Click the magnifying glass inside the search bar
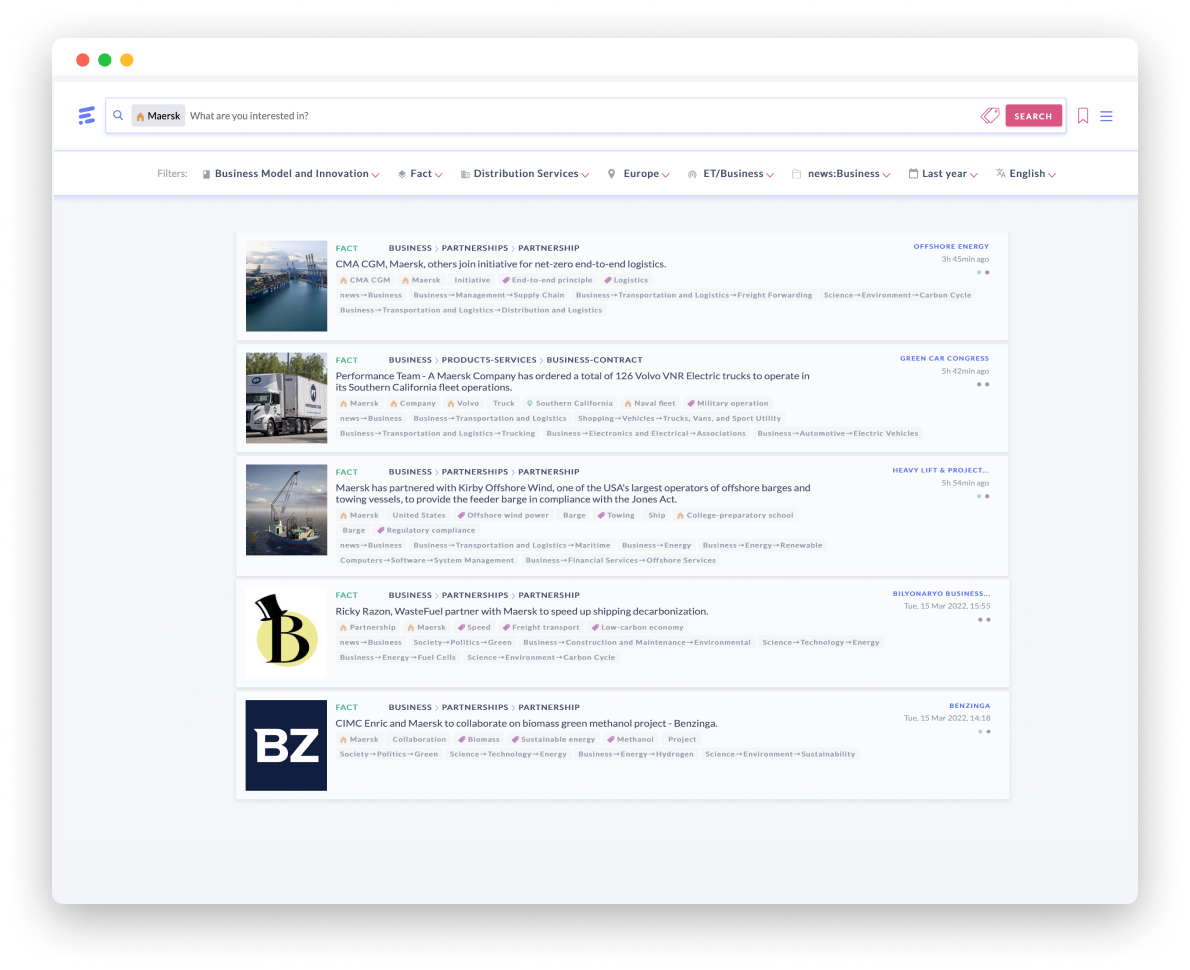This screenshot has height=970, width=1190. coord(118,115)
